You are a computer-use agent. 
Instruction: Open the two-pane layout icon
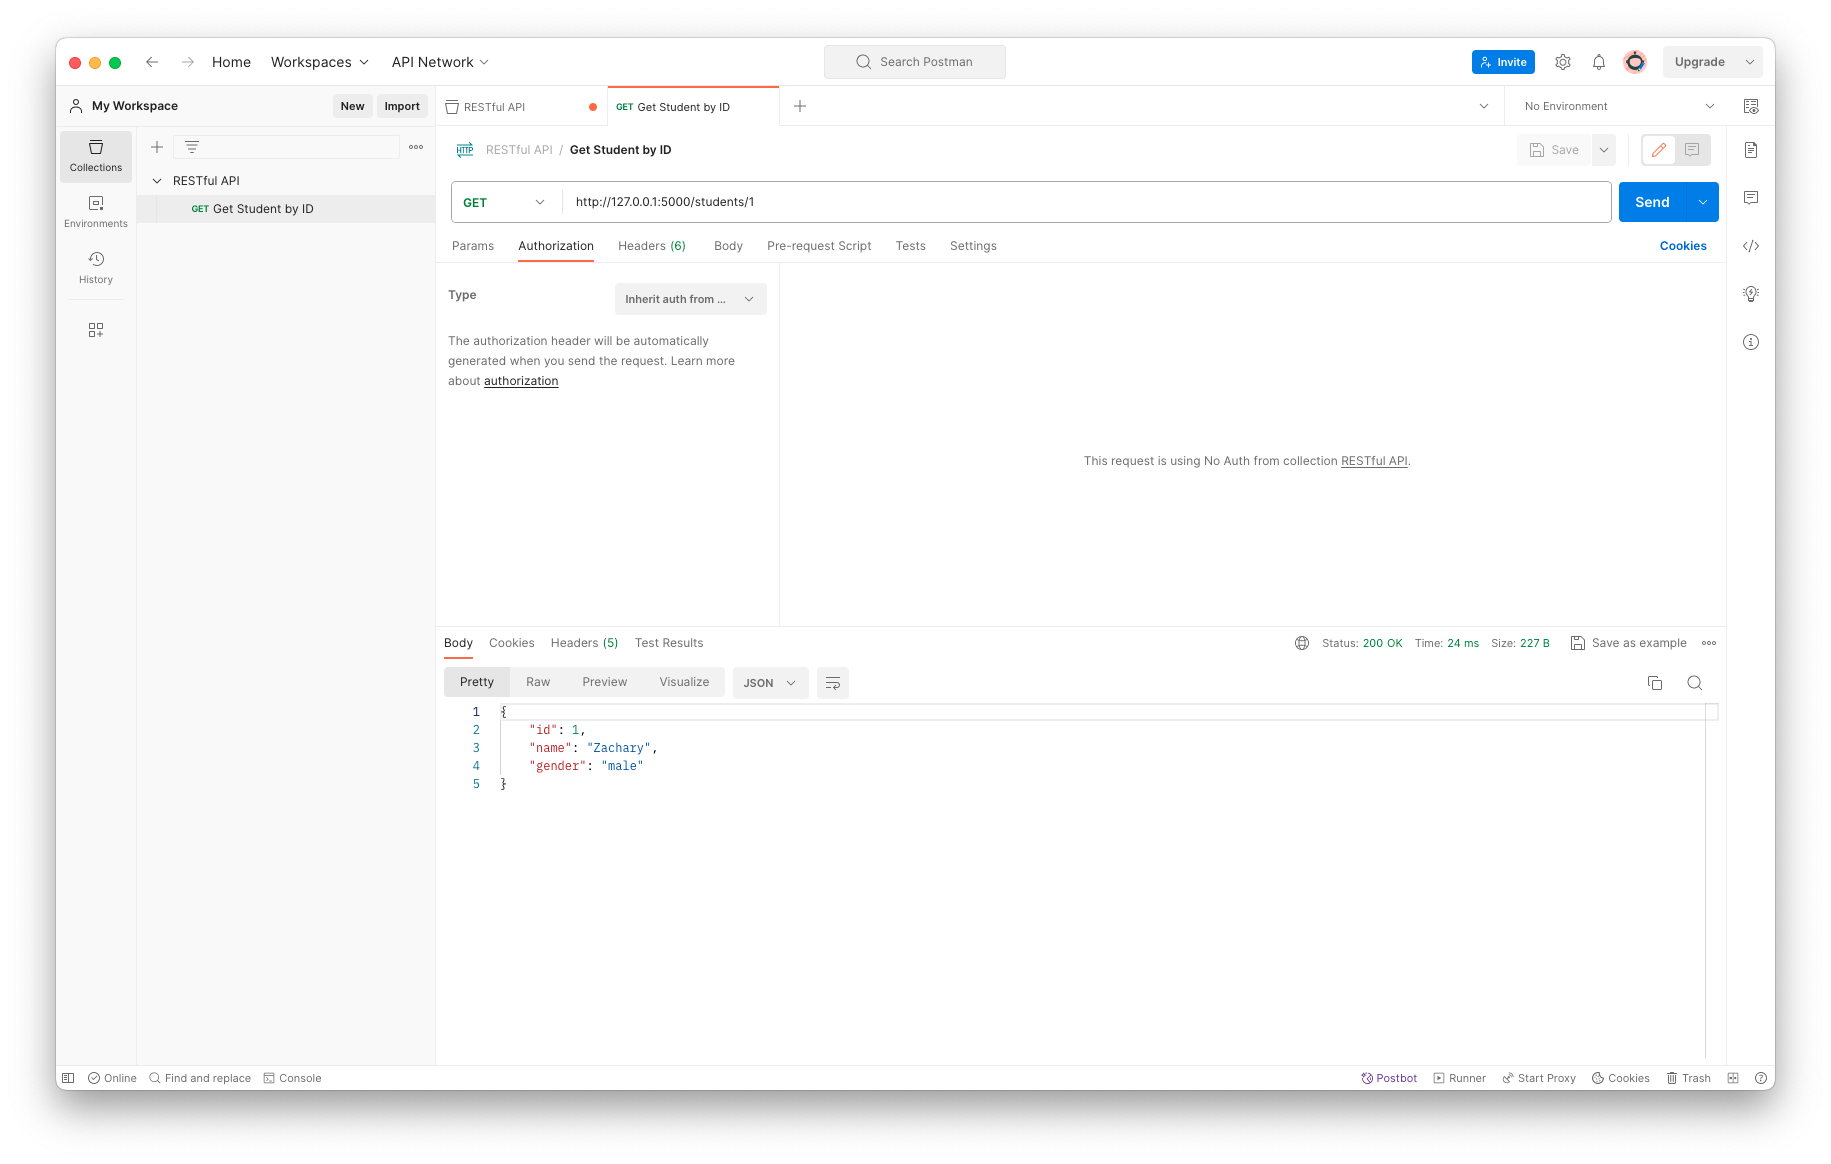click(1733, 1078)
